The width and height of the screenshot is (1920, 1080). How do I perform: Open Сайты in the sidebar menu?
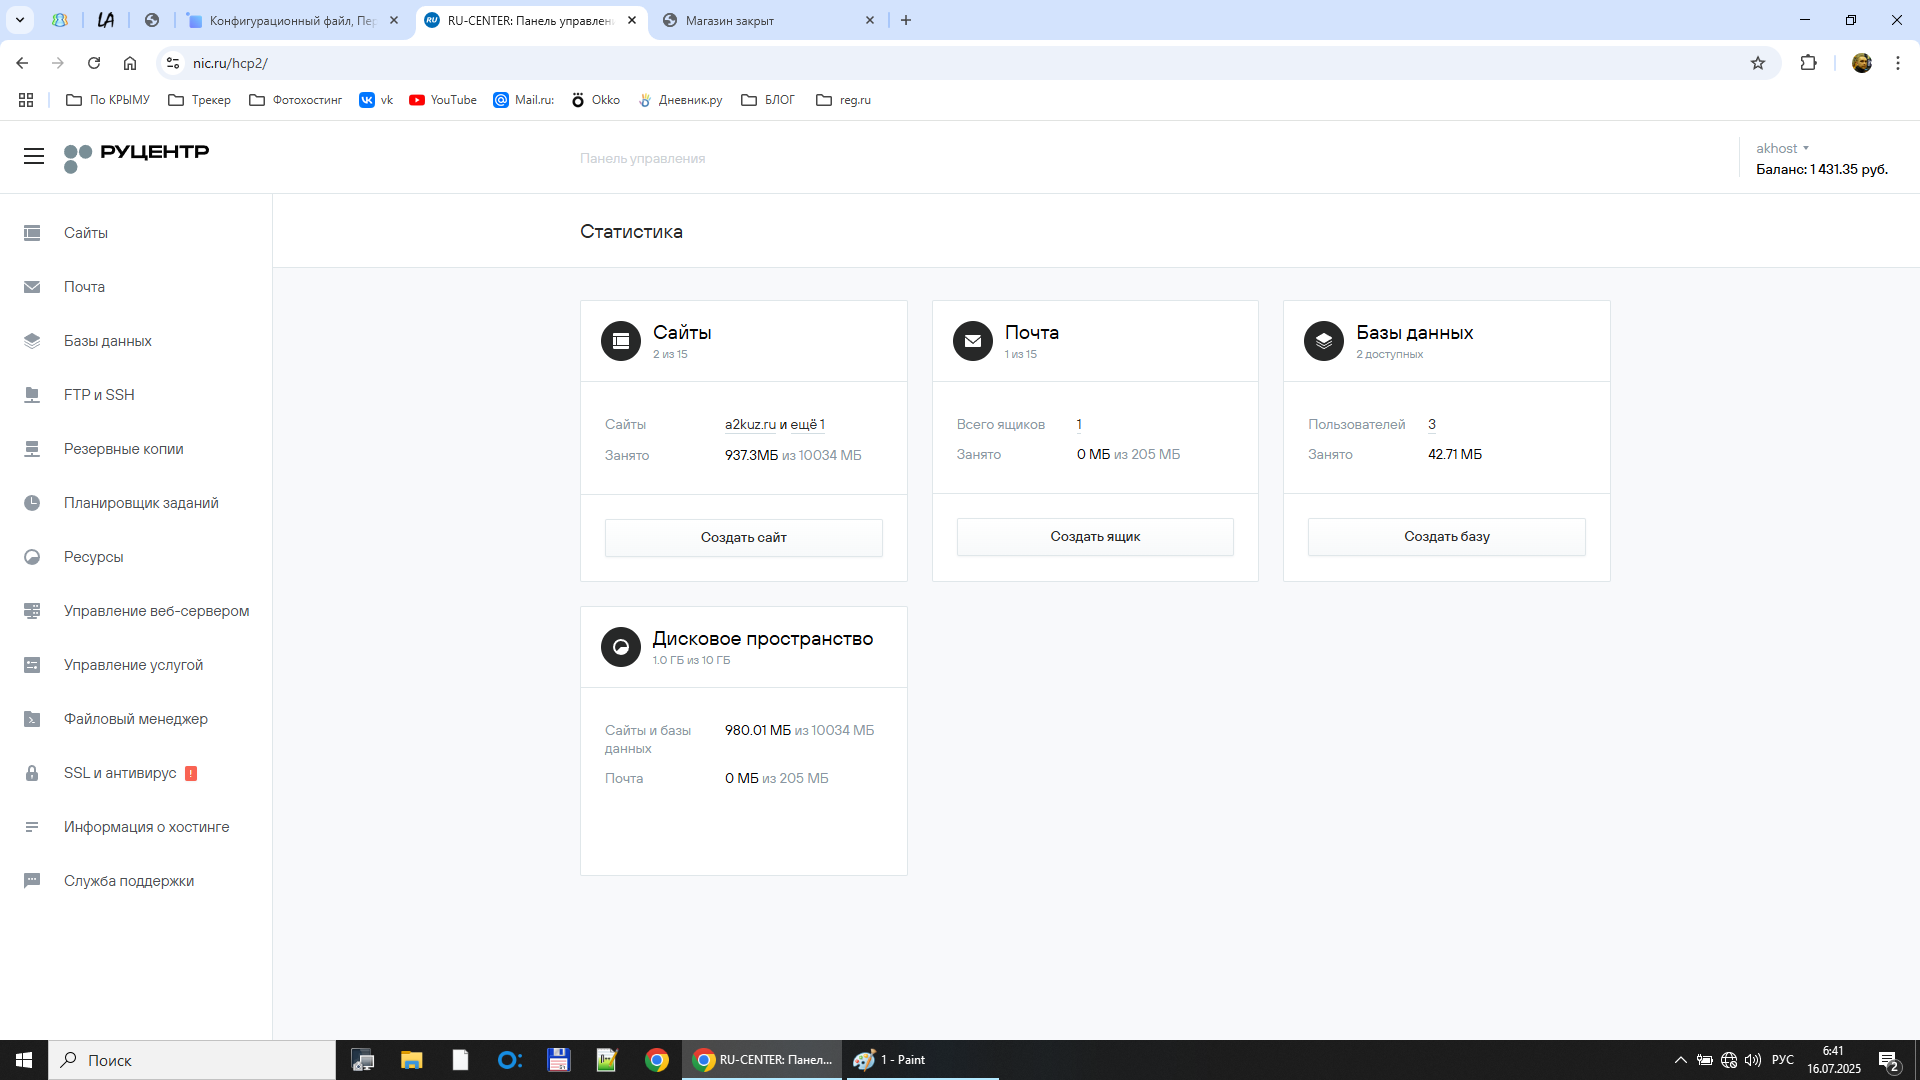86,233
